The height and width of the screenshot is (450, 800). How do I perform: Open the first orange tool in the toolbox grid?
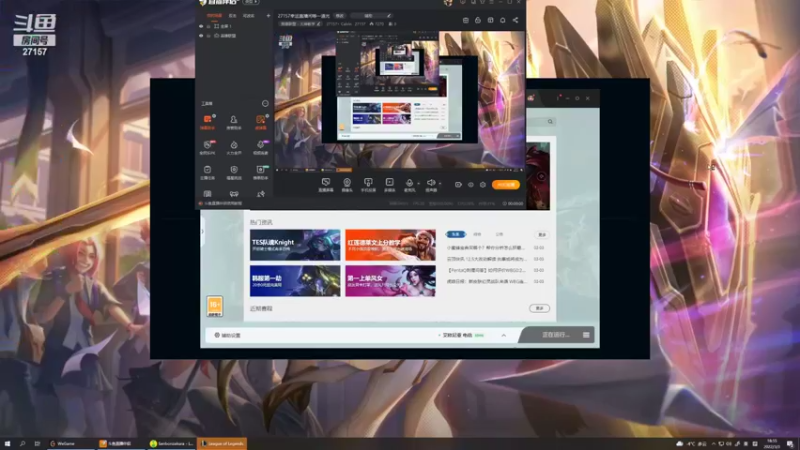(208, 122)
